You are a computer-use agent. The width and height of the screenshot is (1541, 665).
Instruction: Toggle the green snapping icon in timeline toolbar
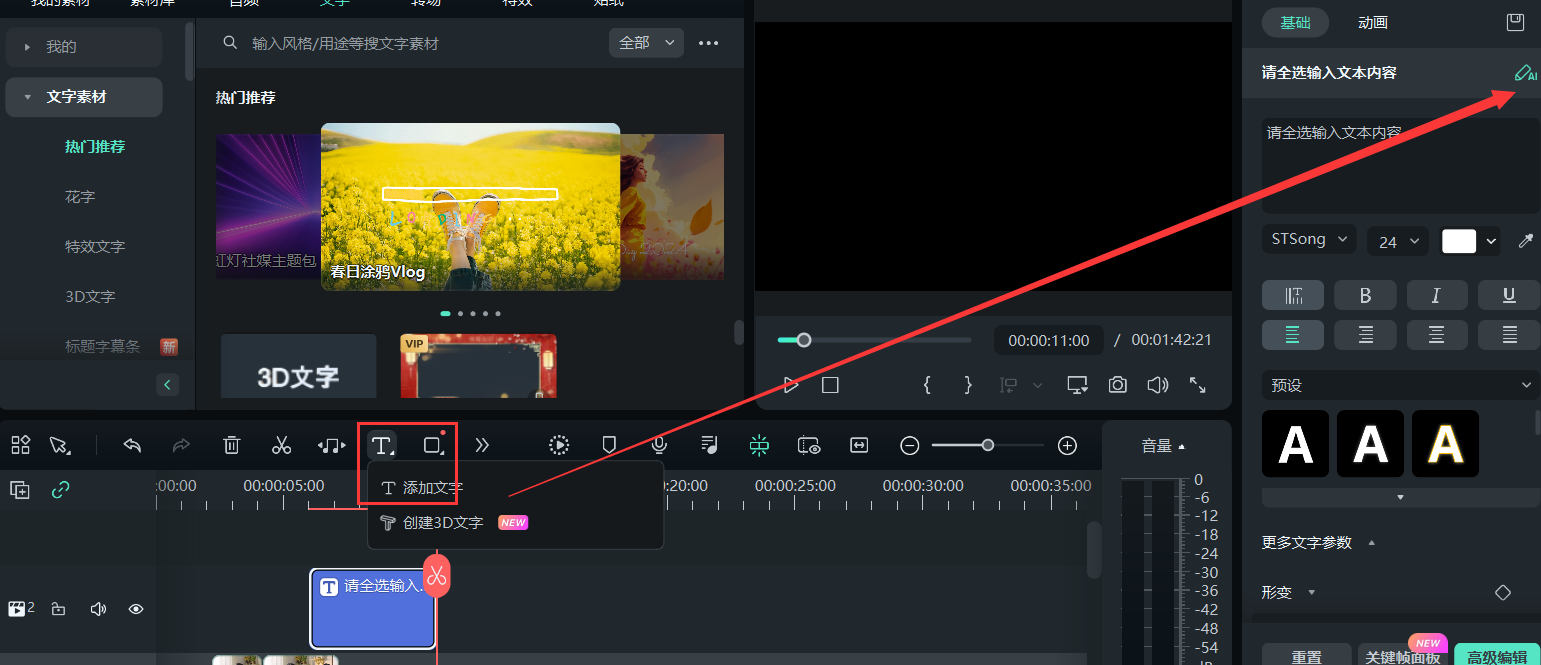pyautogui.click(x=759, y=445)
